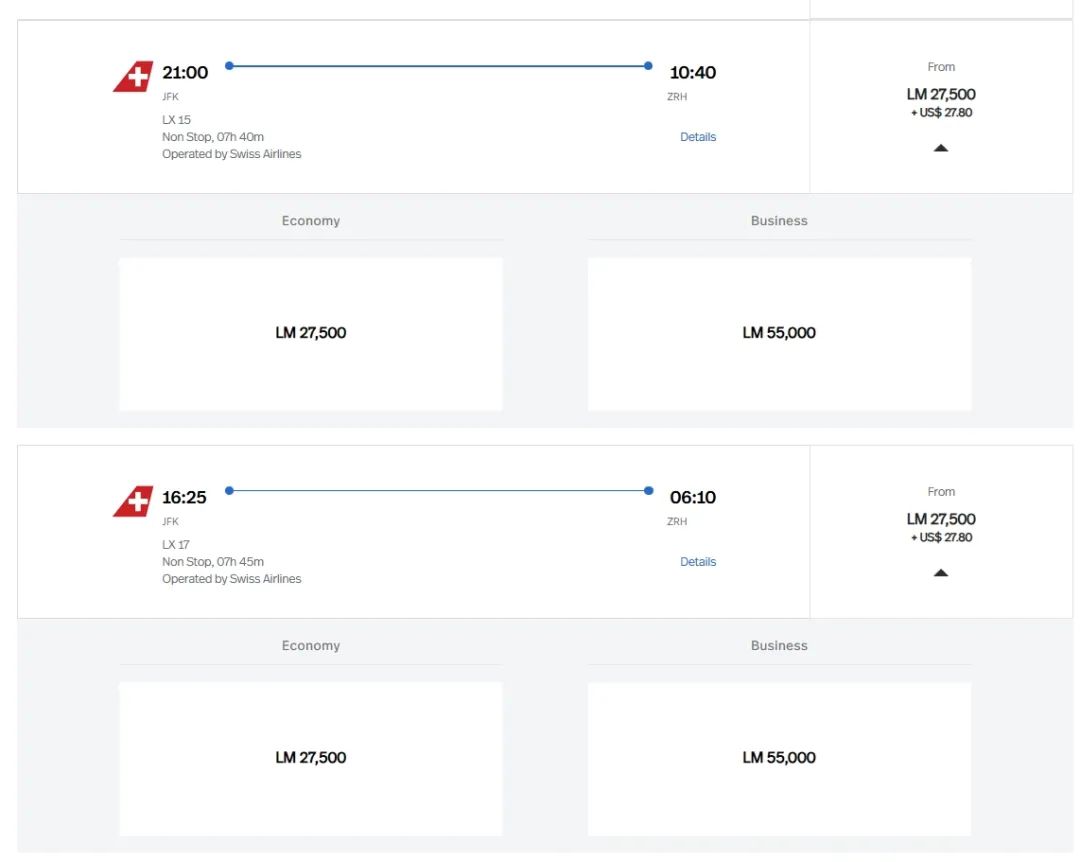Screen dimensions: 1080x862
Task: Collapse fare options for the 21:00 flight
Action: pyautogui.click(x=940, y=148)
